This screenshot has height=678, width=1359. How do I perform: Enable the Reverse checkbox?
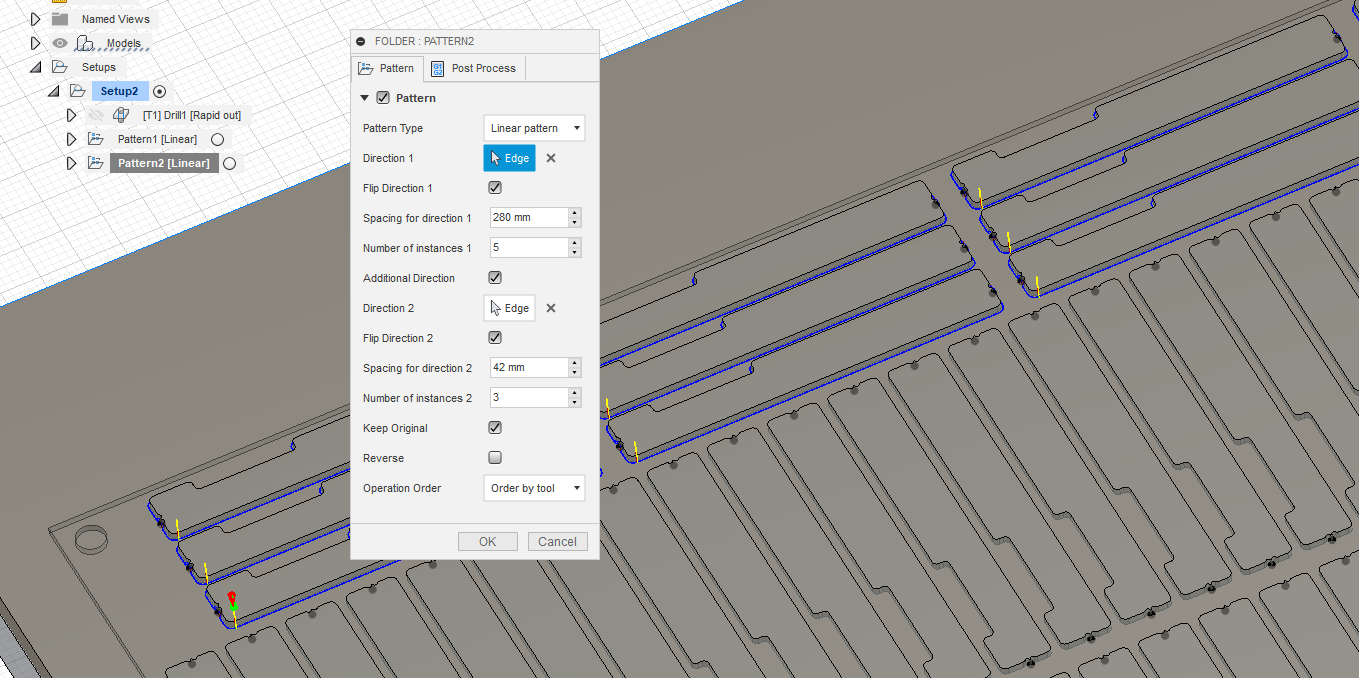495,458
